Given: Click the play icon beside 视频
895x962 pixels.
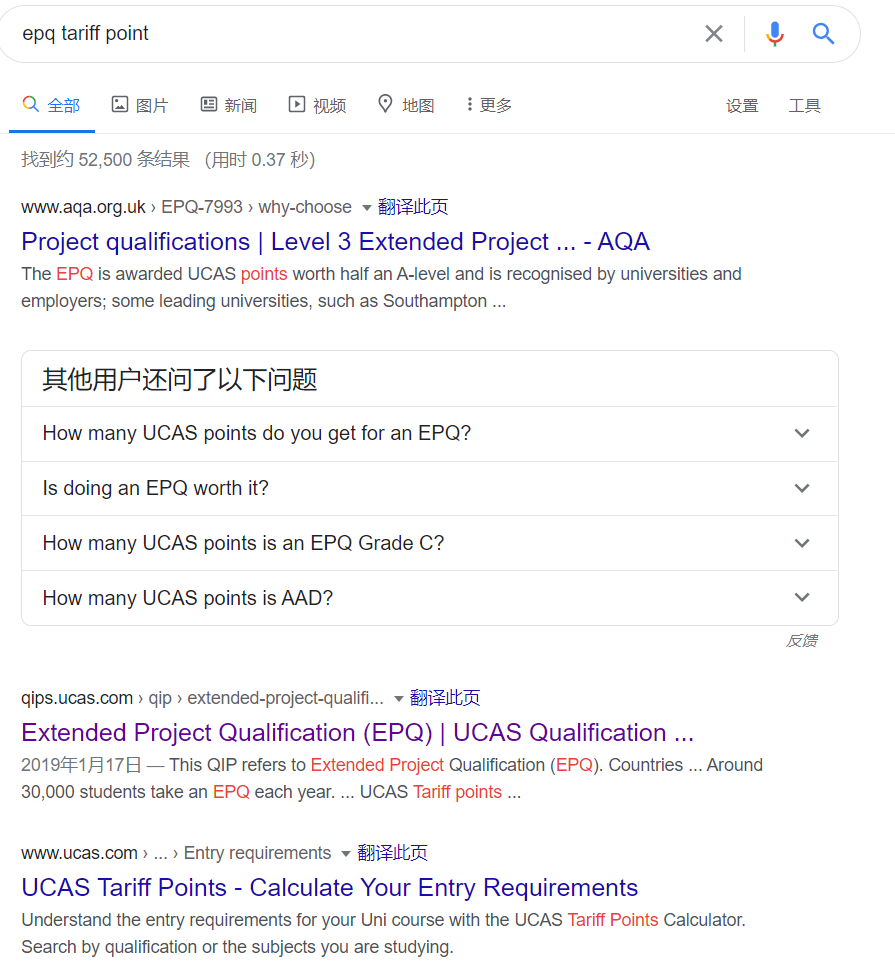Looking at the screenshot, I should click(297, 104).
